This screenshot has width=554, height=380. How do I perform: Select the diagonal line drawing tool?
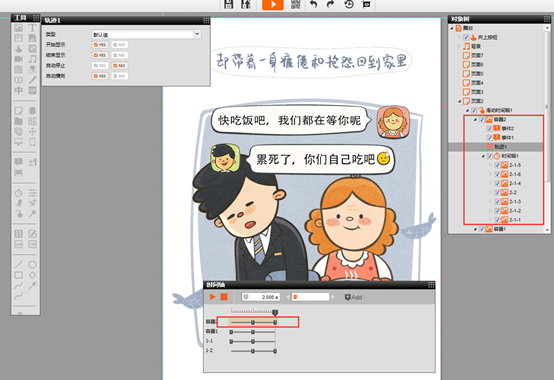18,265
